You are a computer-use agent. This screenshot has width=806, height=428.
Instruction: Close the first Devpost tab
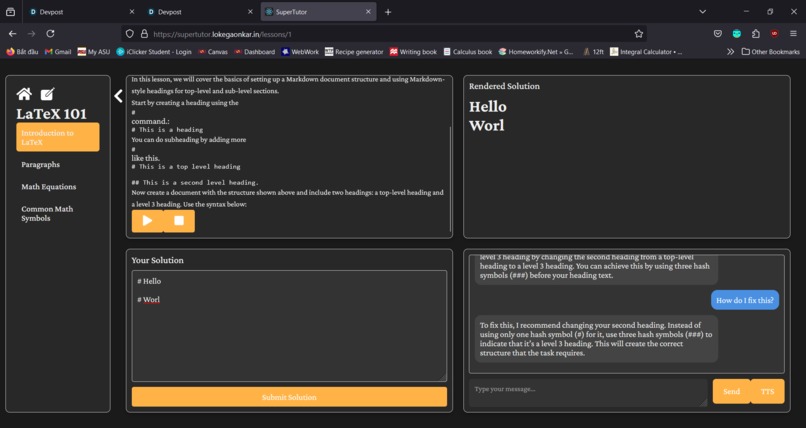tap(132, 12)
